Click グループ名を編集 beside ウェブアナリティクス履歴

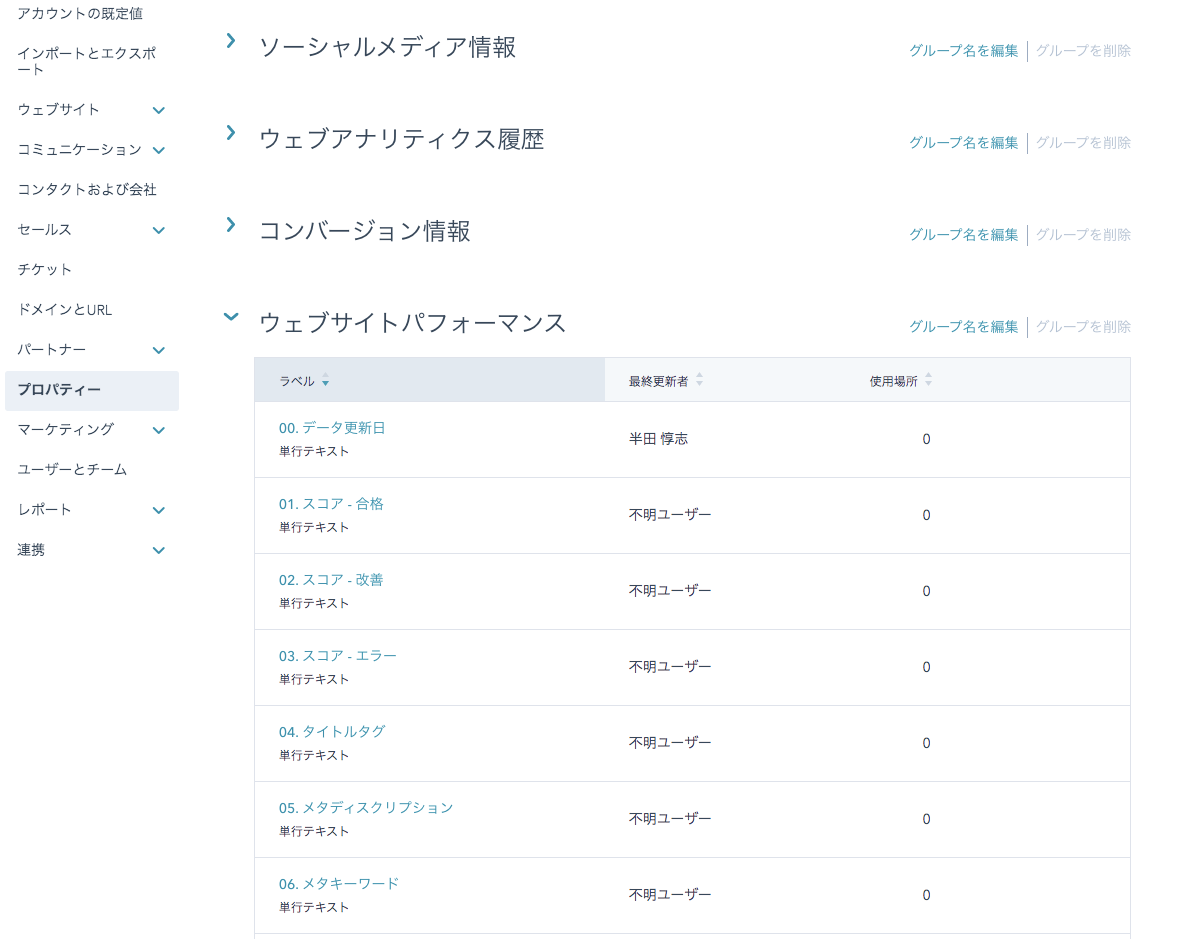(963, 143)
